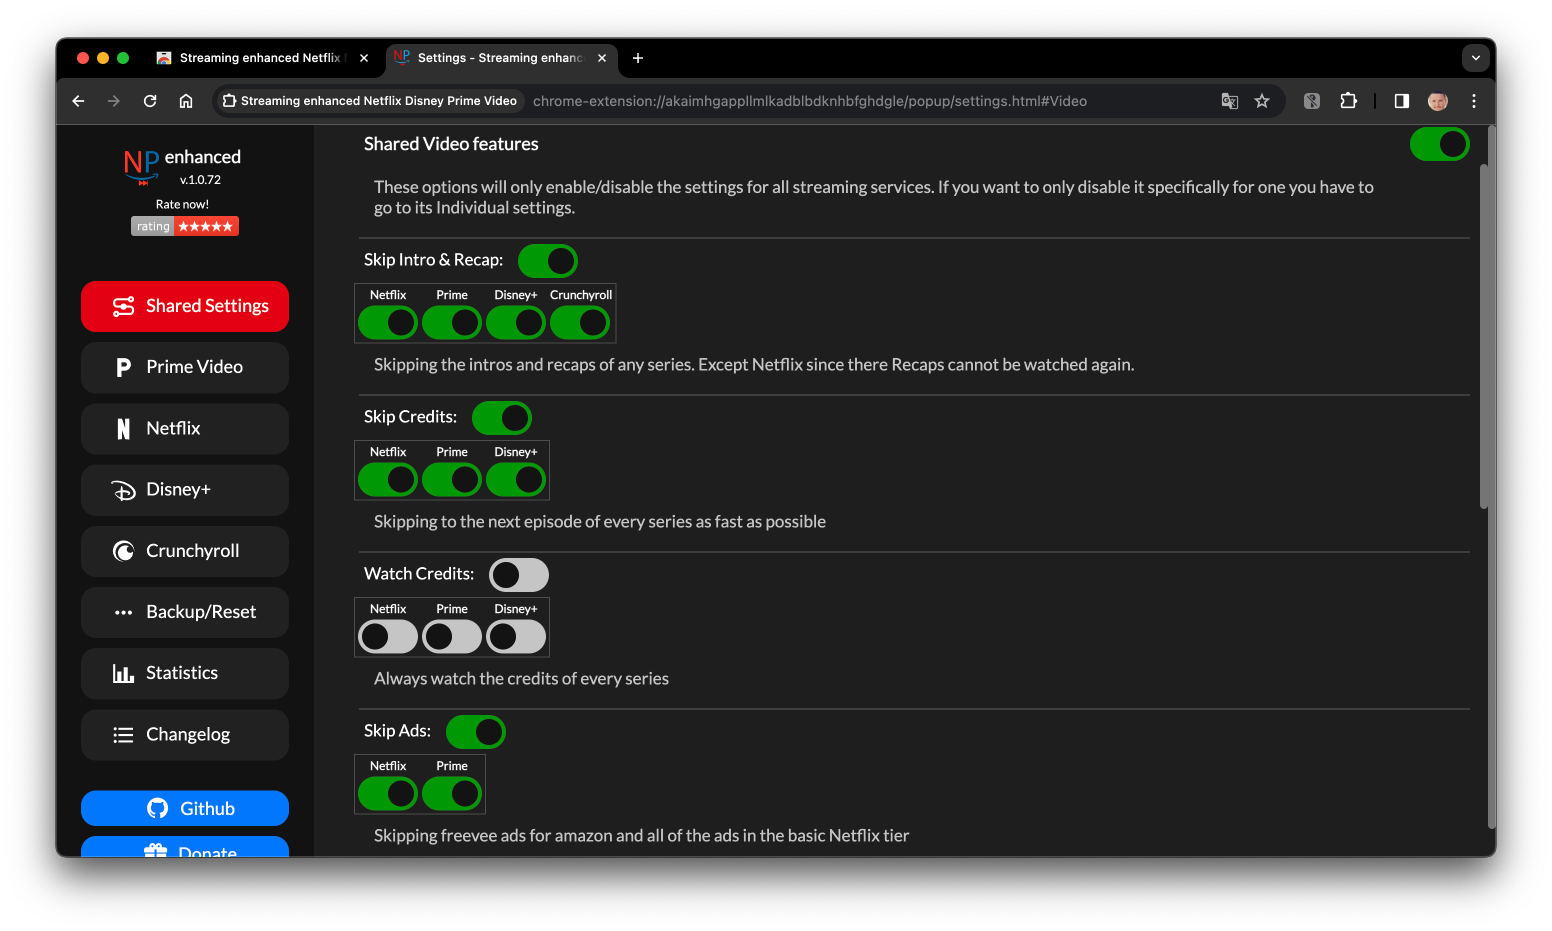
Task: Disable Skip Ads for Netflix
Action: click(388, 794)
